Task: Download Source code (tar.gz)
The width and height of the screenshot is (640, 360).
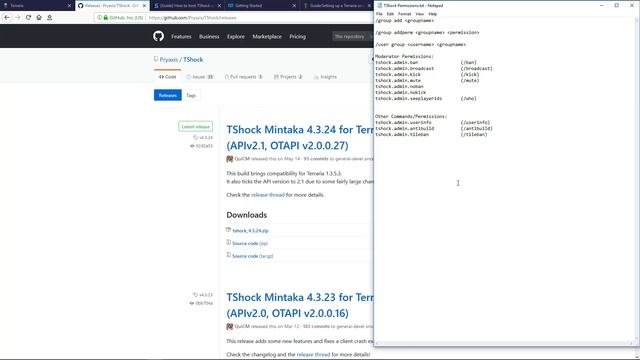Action: pyautogui.click(x=253, y=256)
